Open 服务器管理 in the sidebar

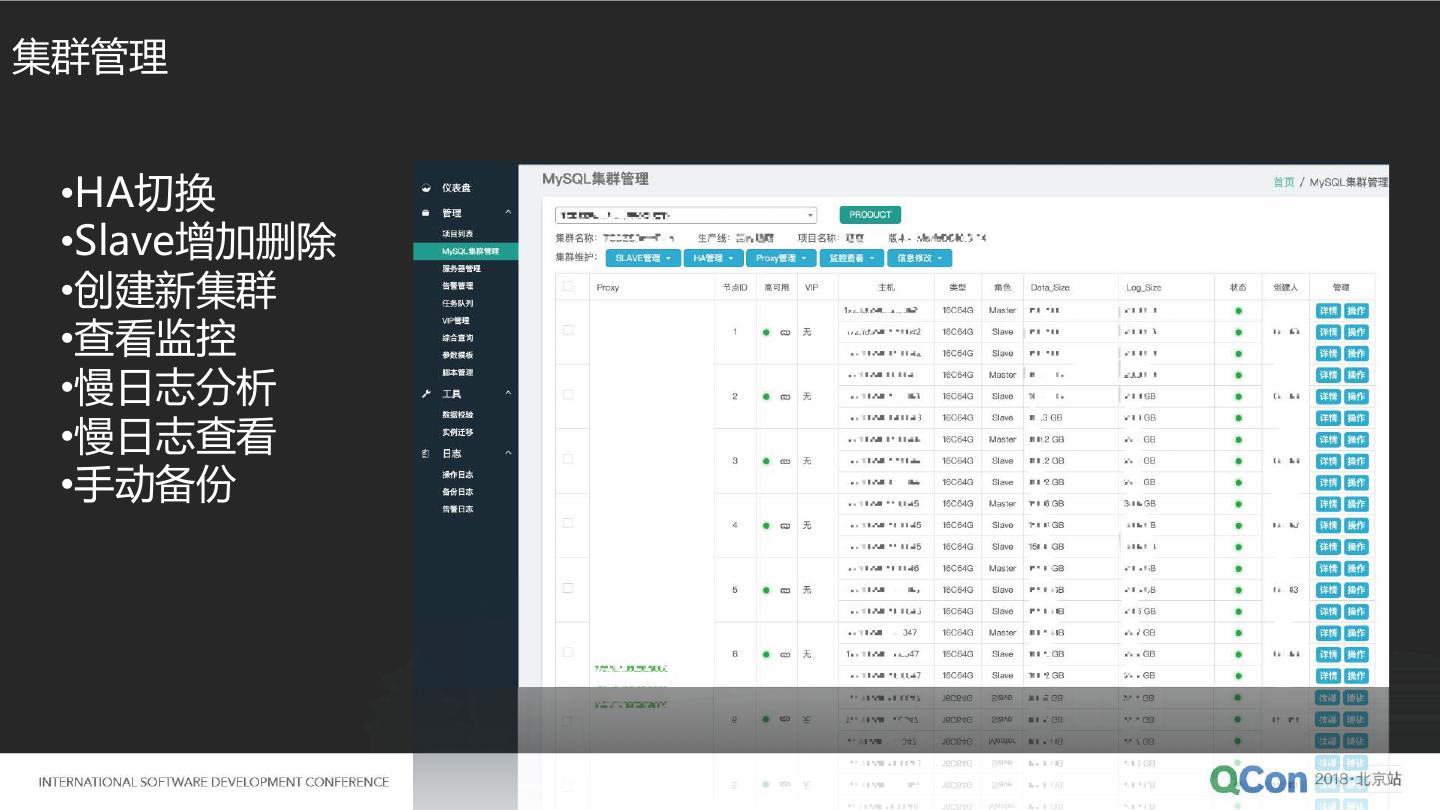pos(461,269)
